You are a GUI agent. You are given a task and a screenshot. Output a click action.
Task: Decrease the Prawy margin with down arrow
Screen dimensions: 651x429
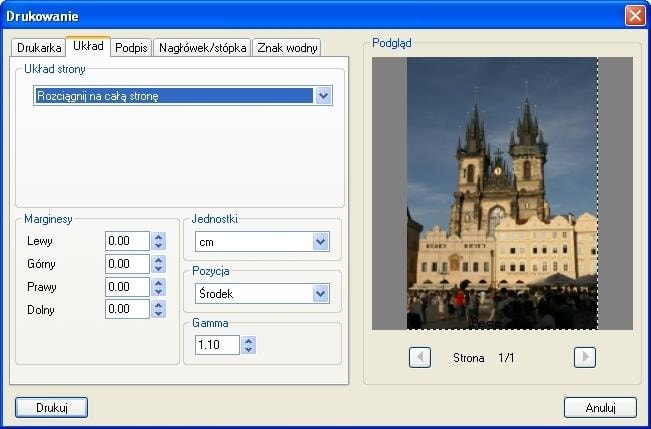(158, 291)
